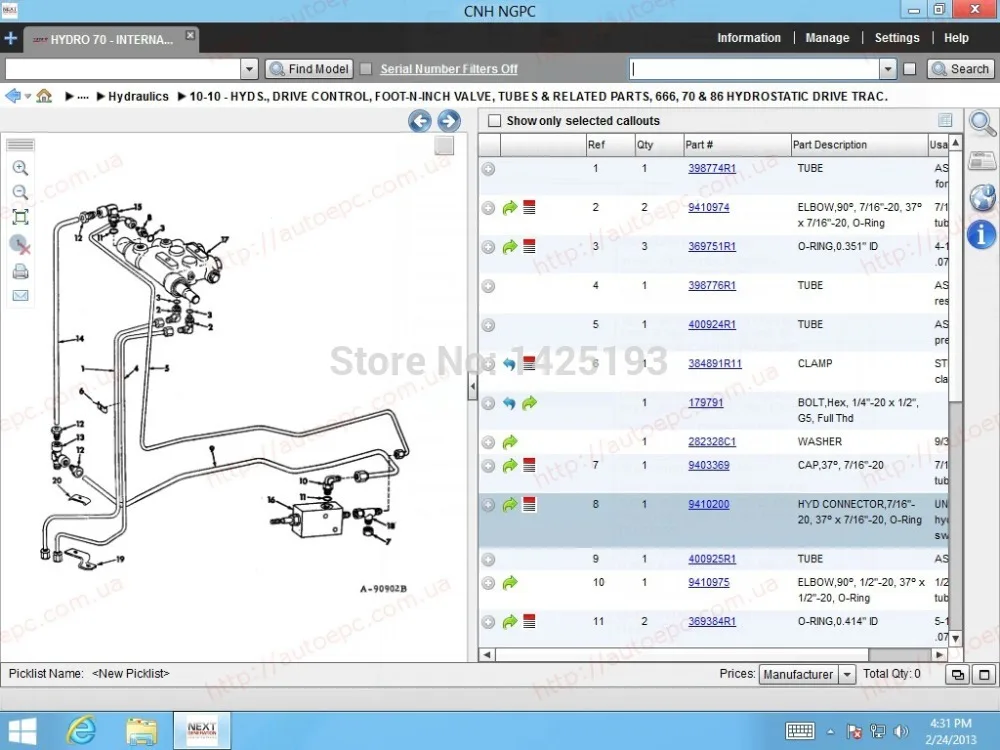Click the back arrow in breadcrumb
Image resolution: width=1000 pixels, height=750 pixels.
[x=13, y=96]
